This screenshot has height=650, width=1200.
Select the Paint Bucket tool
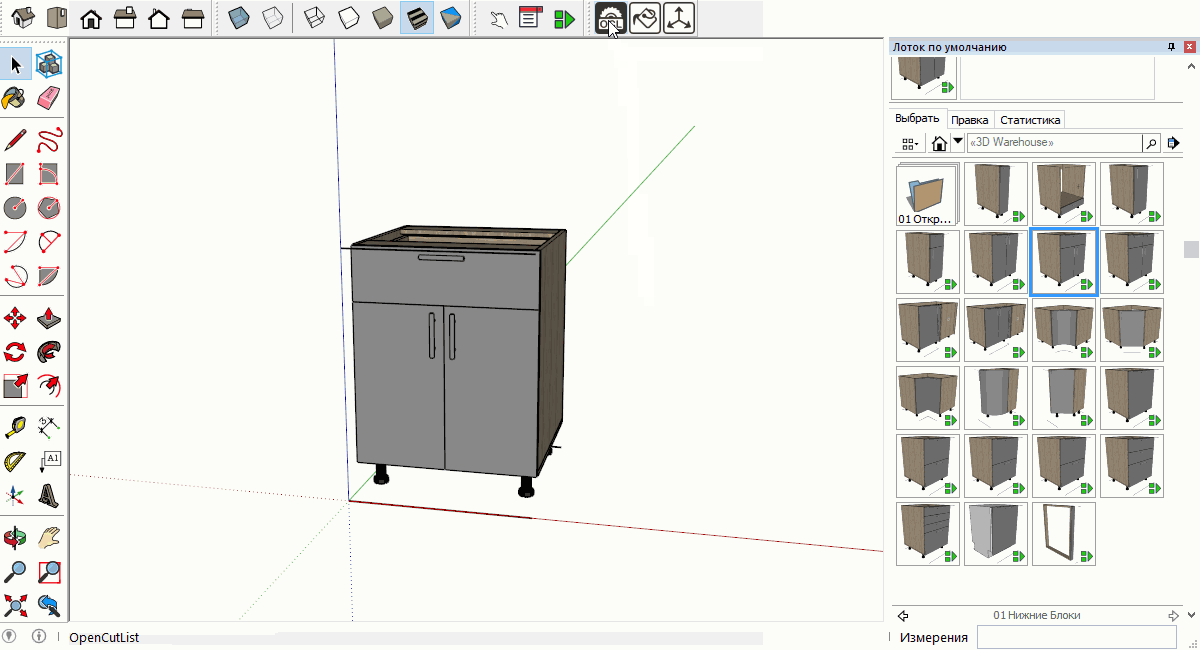[15, 98]
